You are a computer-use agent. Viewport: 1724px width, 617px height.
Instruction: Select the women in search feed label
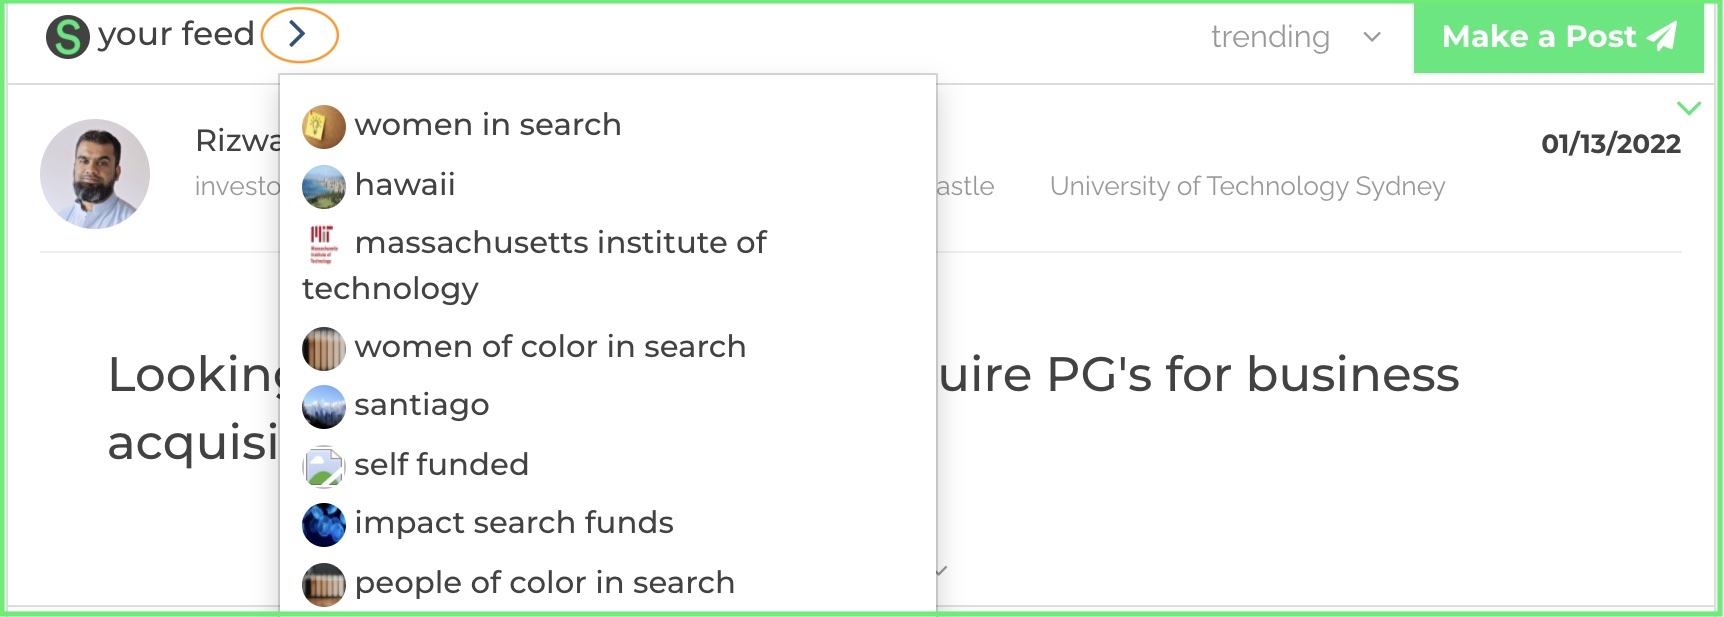point(487,125)
